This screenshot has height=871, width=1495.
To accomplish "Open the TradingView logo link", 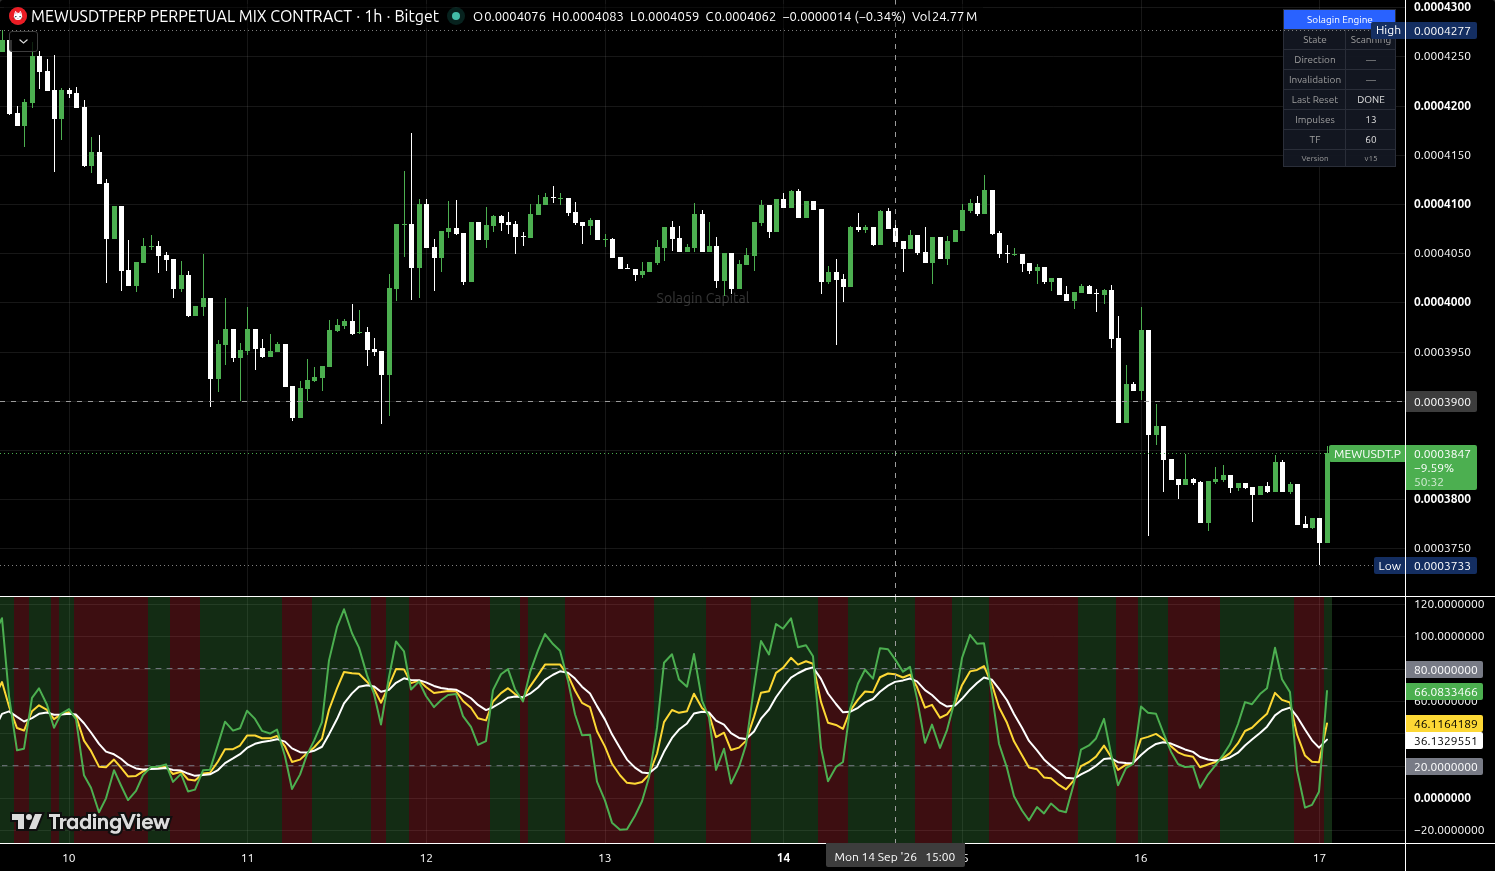I will tap(91, 822).
